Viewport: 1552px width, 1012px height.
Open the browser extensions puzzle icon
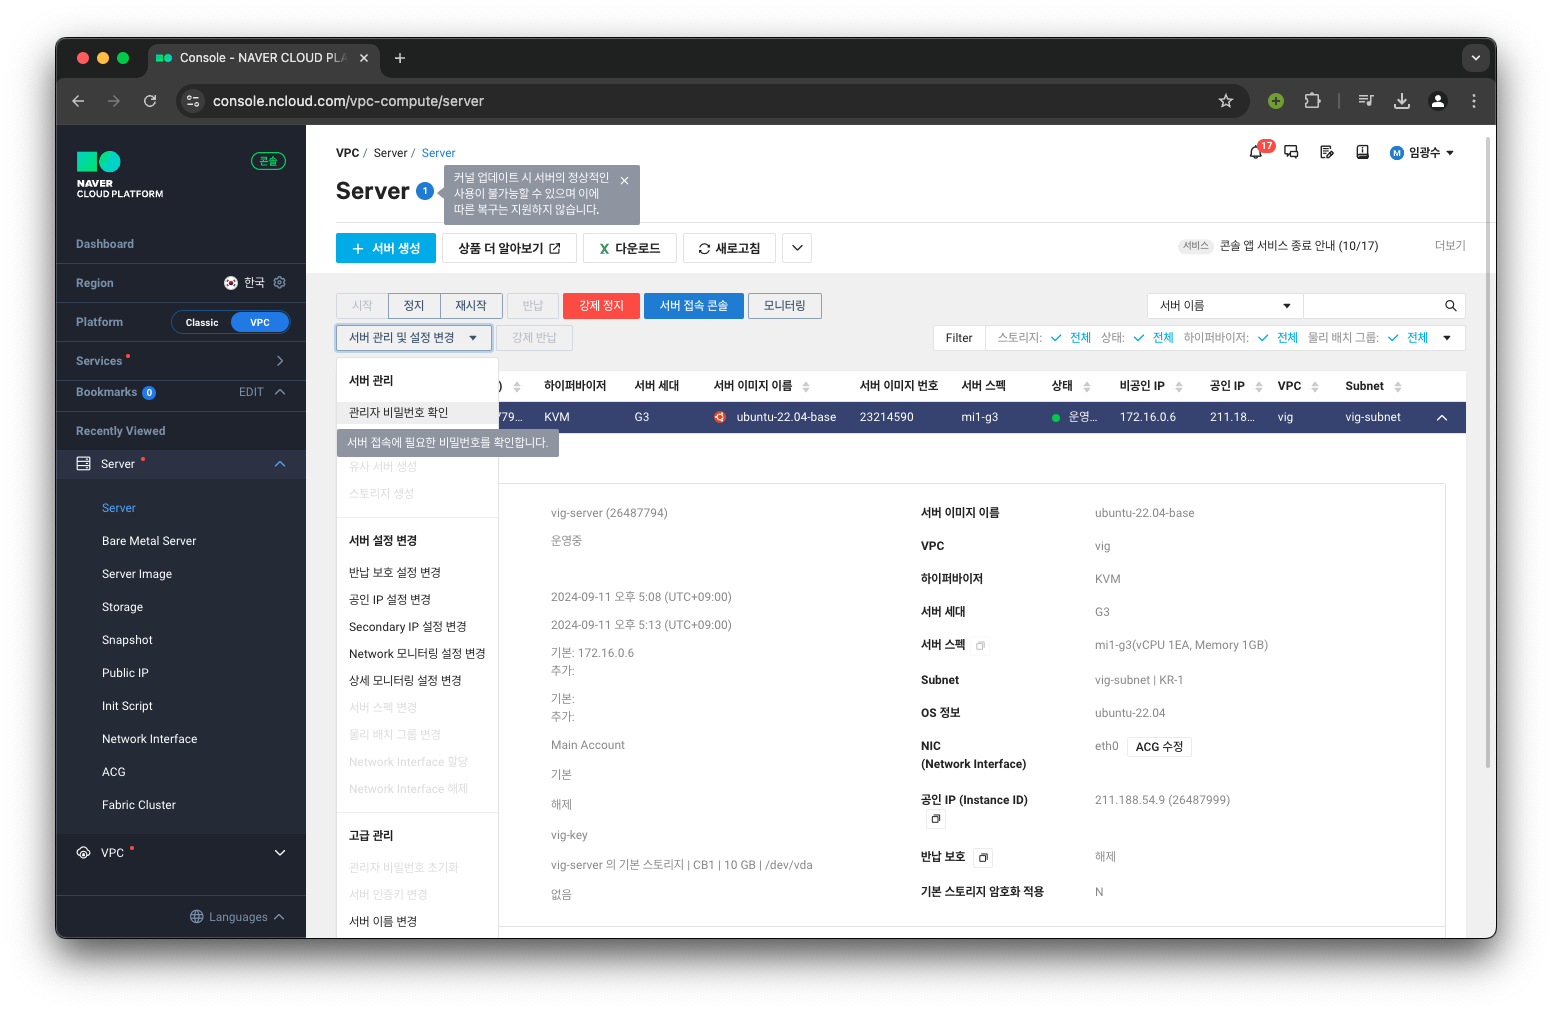(1312, 101)
